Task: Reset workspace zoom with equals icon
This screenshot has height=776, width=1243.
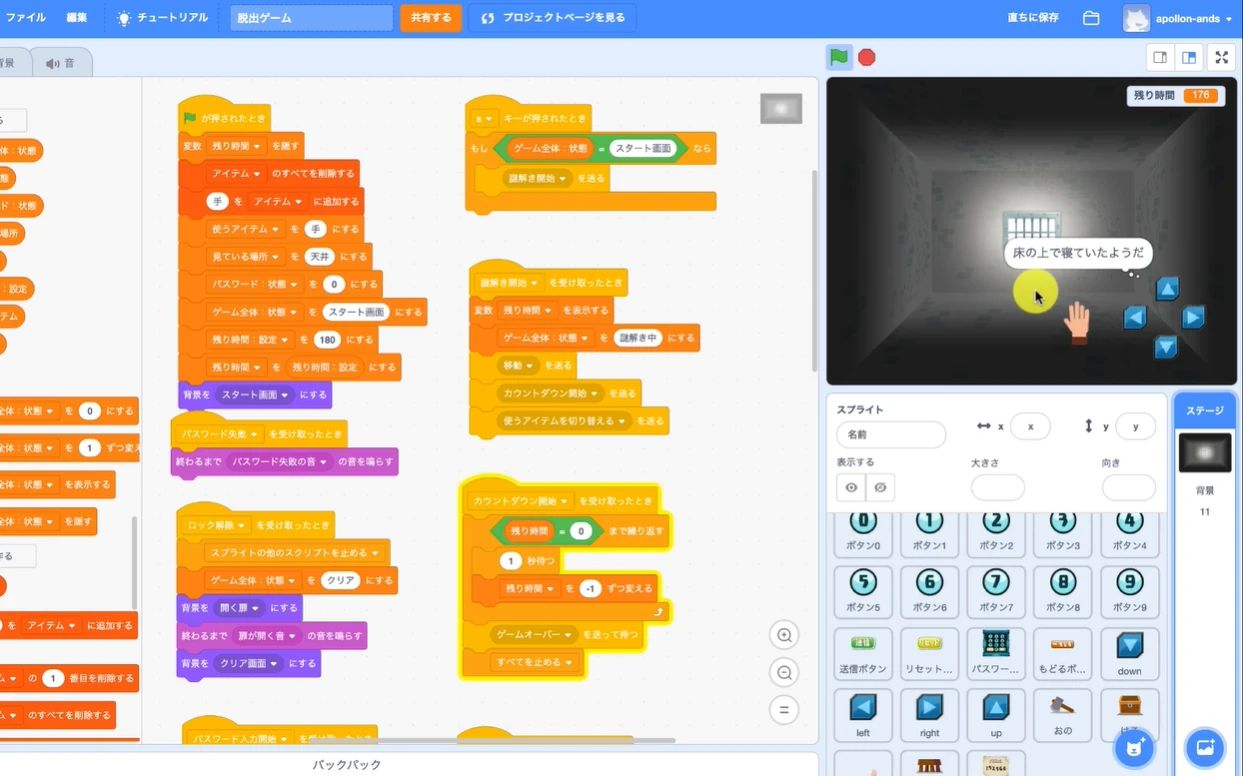Action: click(785, 710)
